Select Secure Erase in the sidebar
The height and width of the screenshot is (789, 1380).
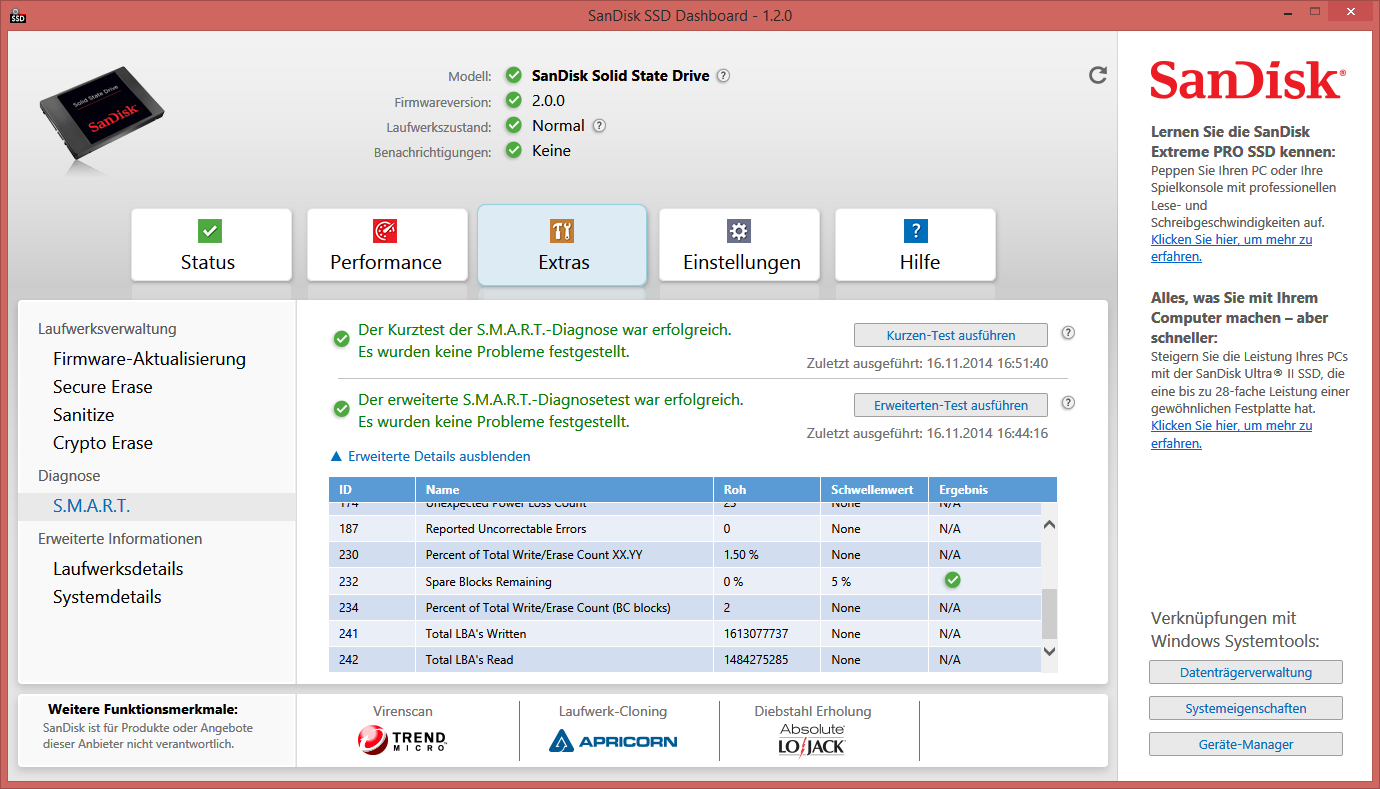pyautogui.click(x=103, y=387)
